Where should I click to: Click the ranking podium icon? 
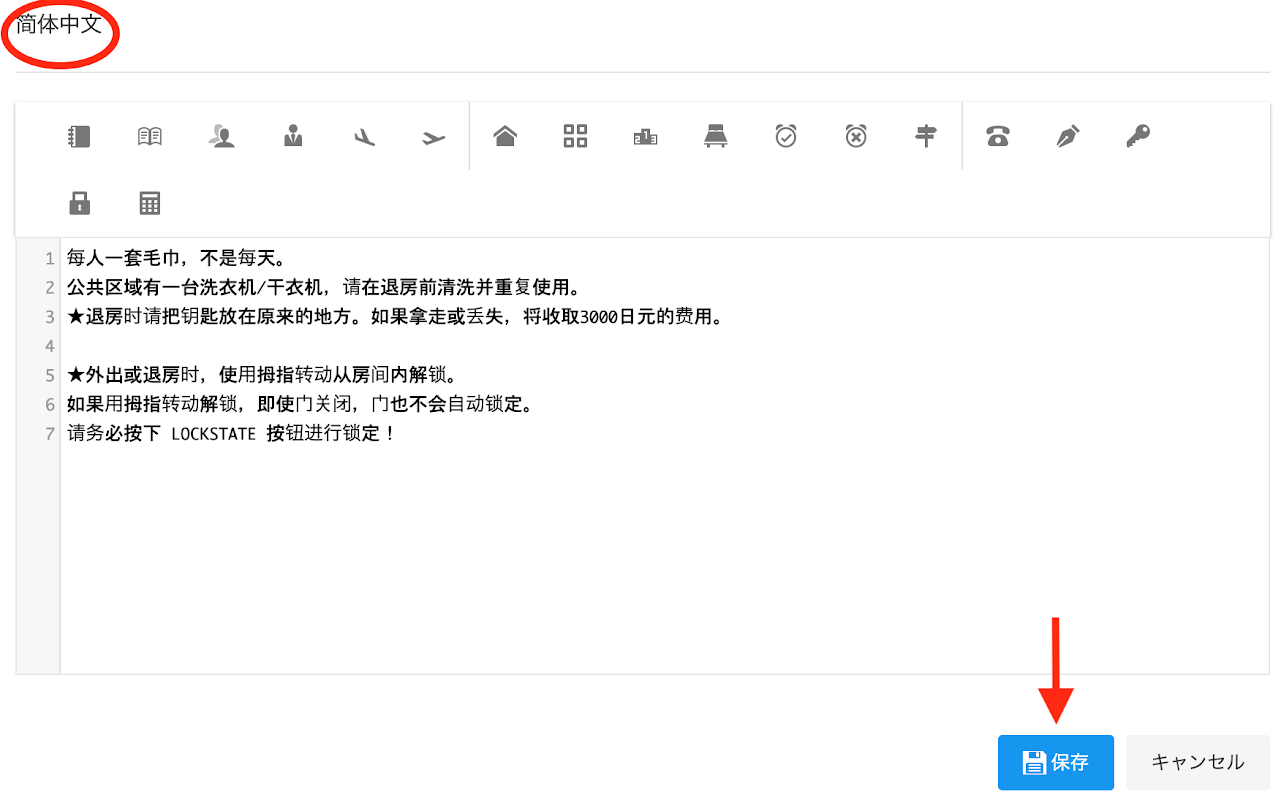[x=645, y=136]
